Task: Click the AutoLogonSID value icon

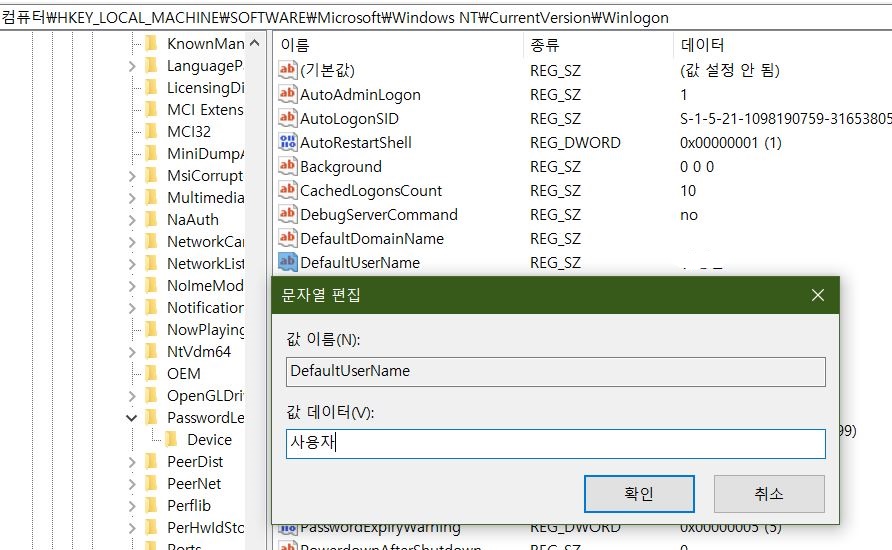Action: 287,118
